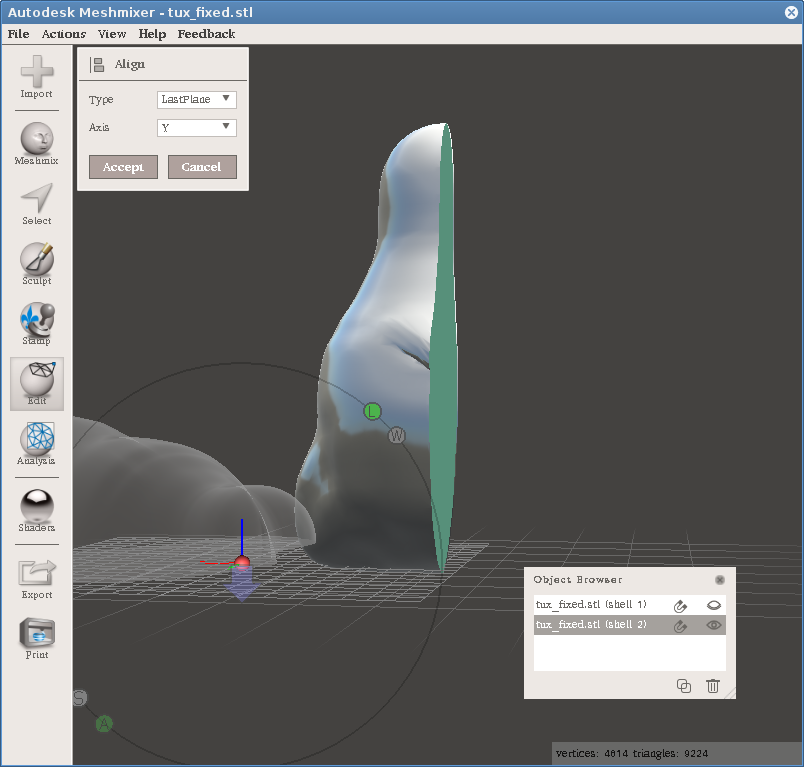
Task: Open the Feedback menu
Action: coord(206,34)
